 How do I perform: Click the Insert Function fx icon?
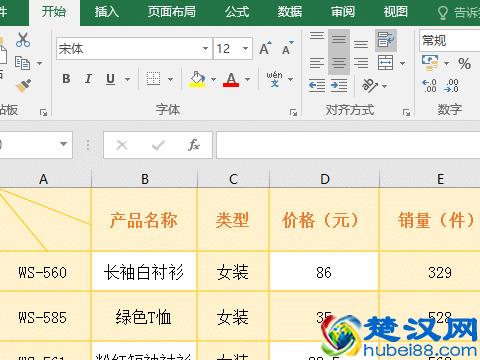tap(194, 145)
